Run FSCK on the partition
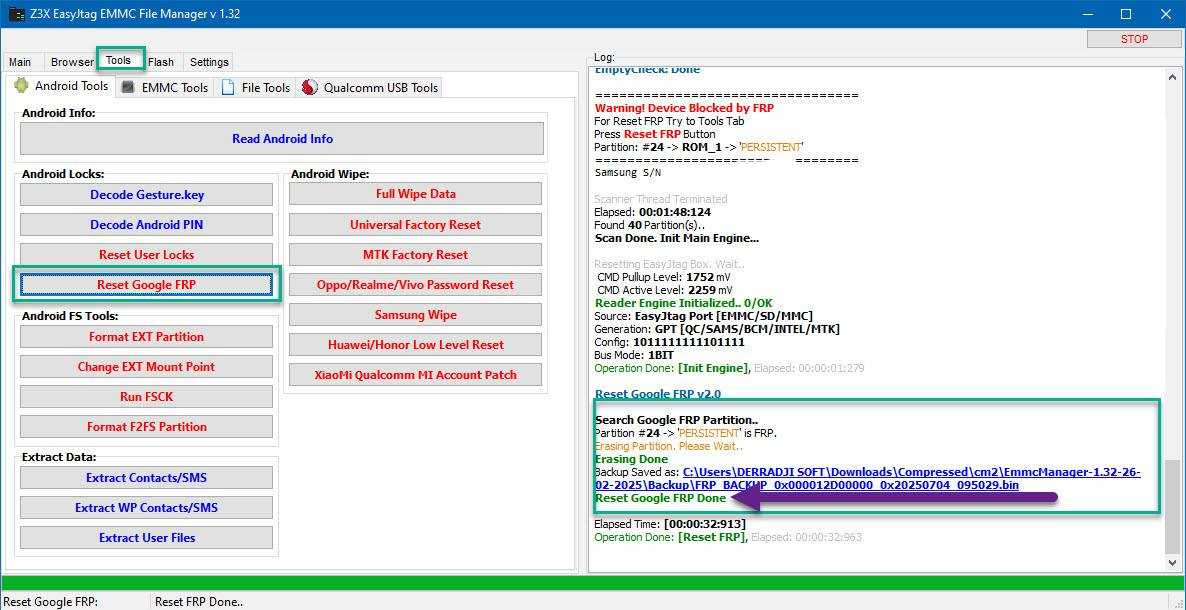 click(147, 397)
